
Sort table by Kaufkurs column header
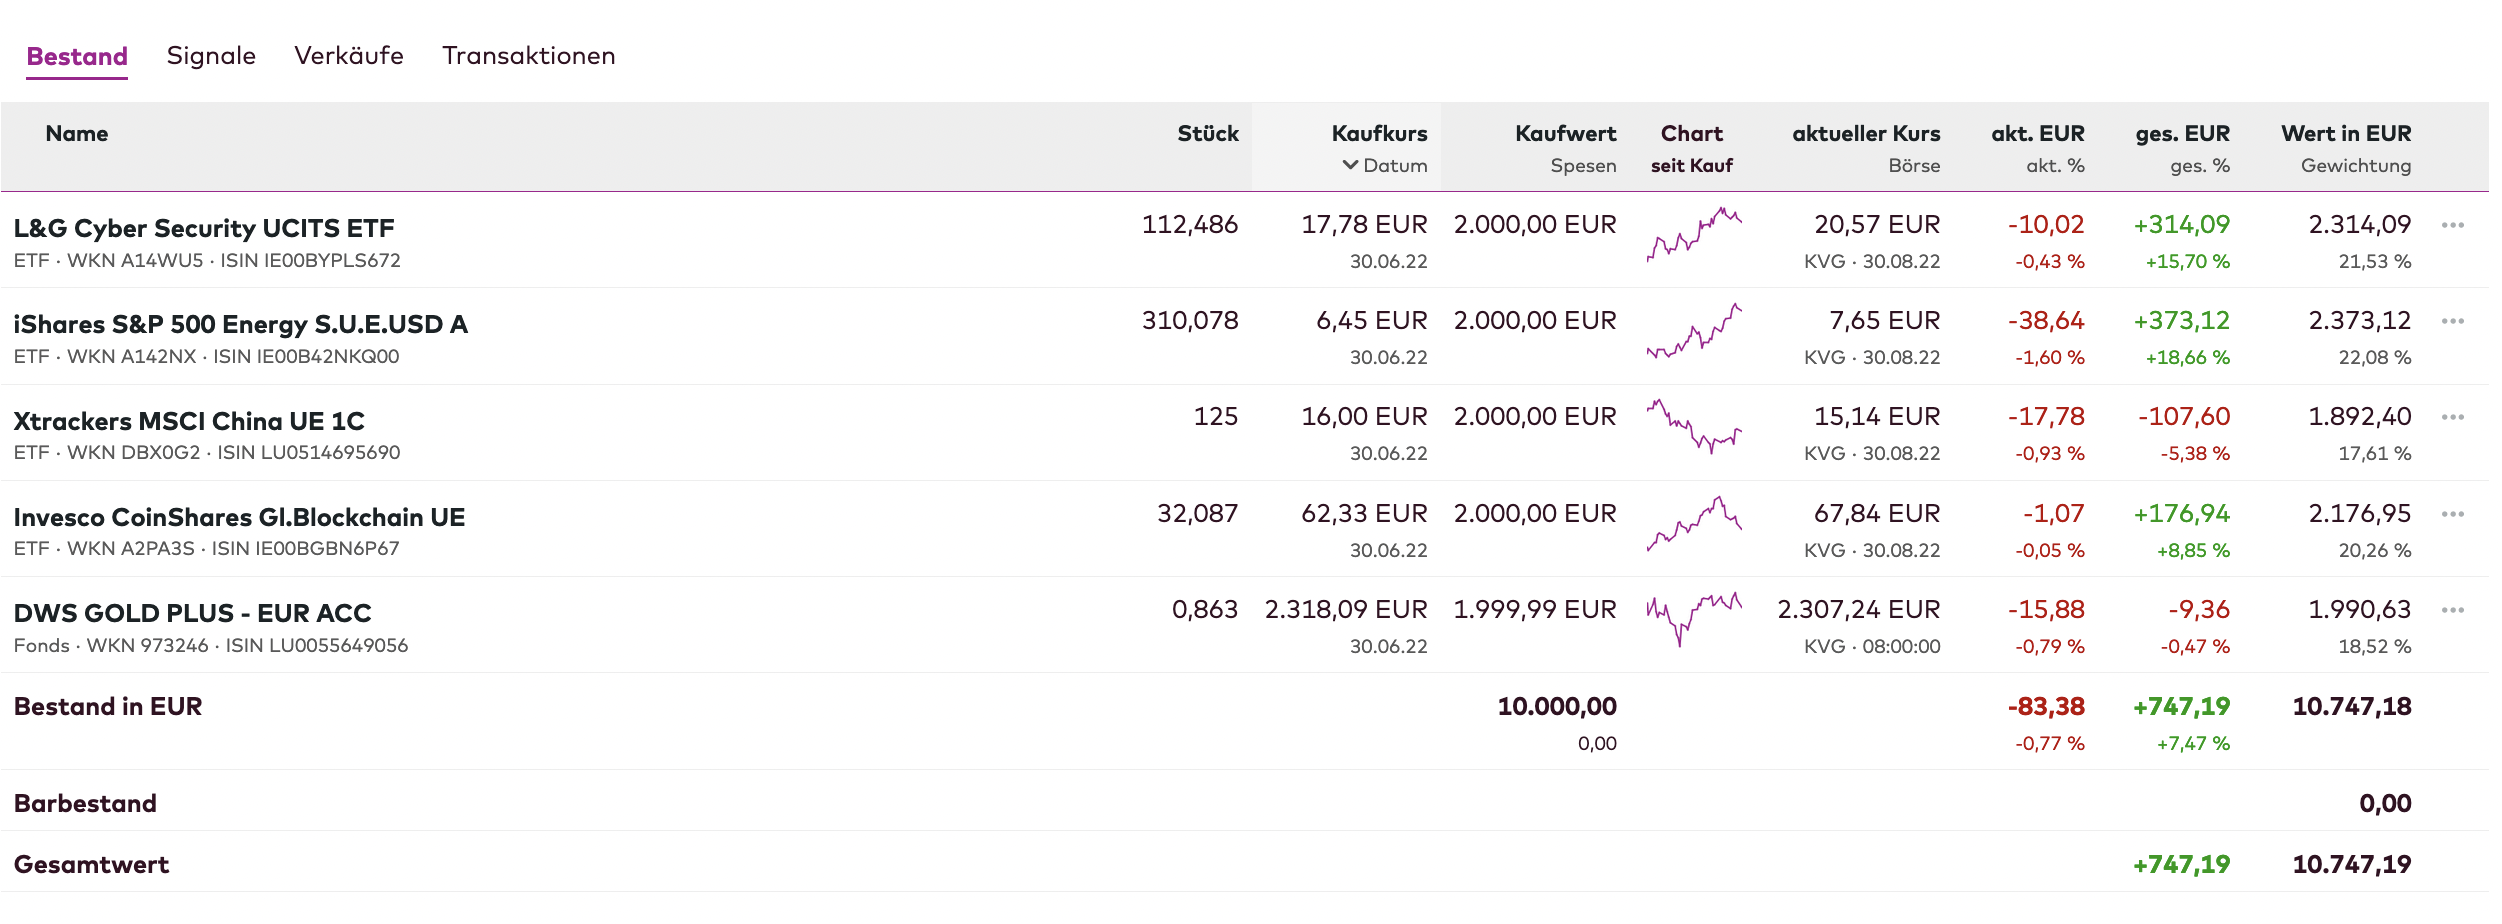(x=1378, y=133)
